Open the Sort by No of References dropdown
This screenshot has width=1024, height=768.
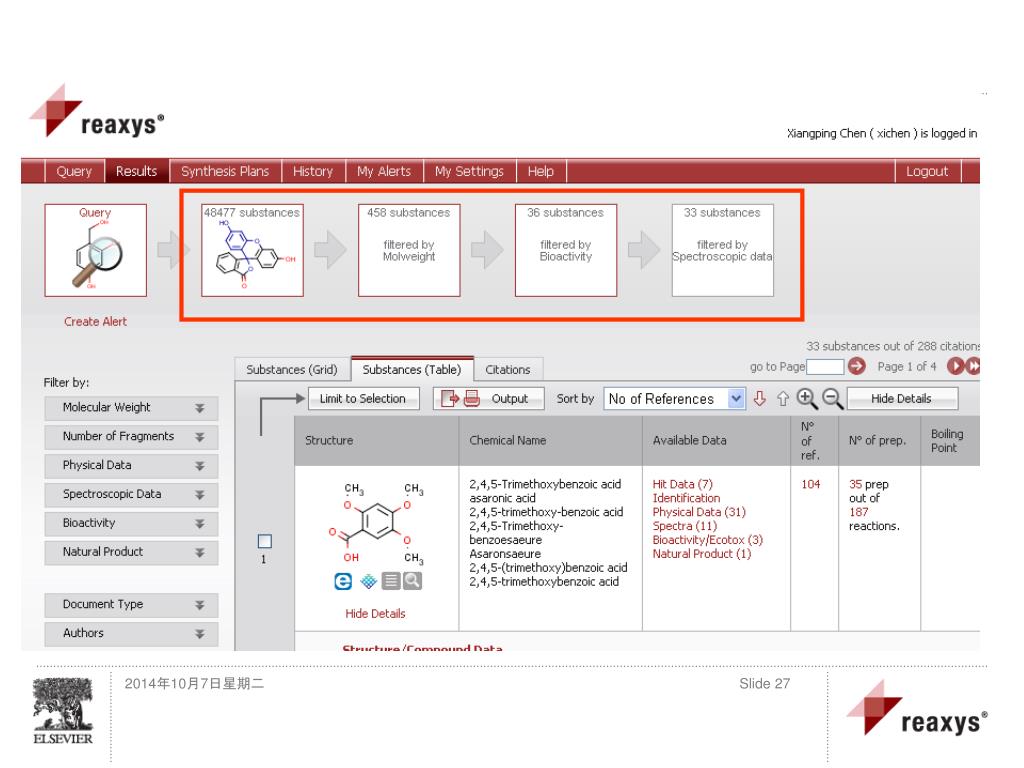click(x=675, y=398)
